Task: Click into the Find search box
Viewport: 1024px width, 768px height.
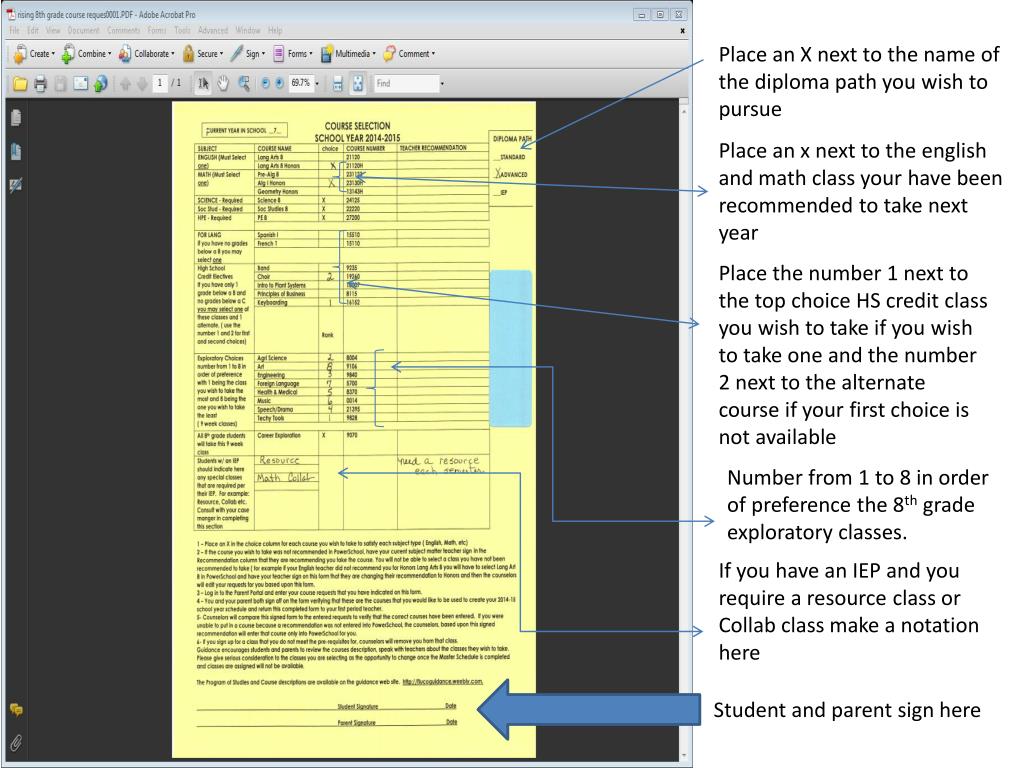Action: (x=406, y=84)
